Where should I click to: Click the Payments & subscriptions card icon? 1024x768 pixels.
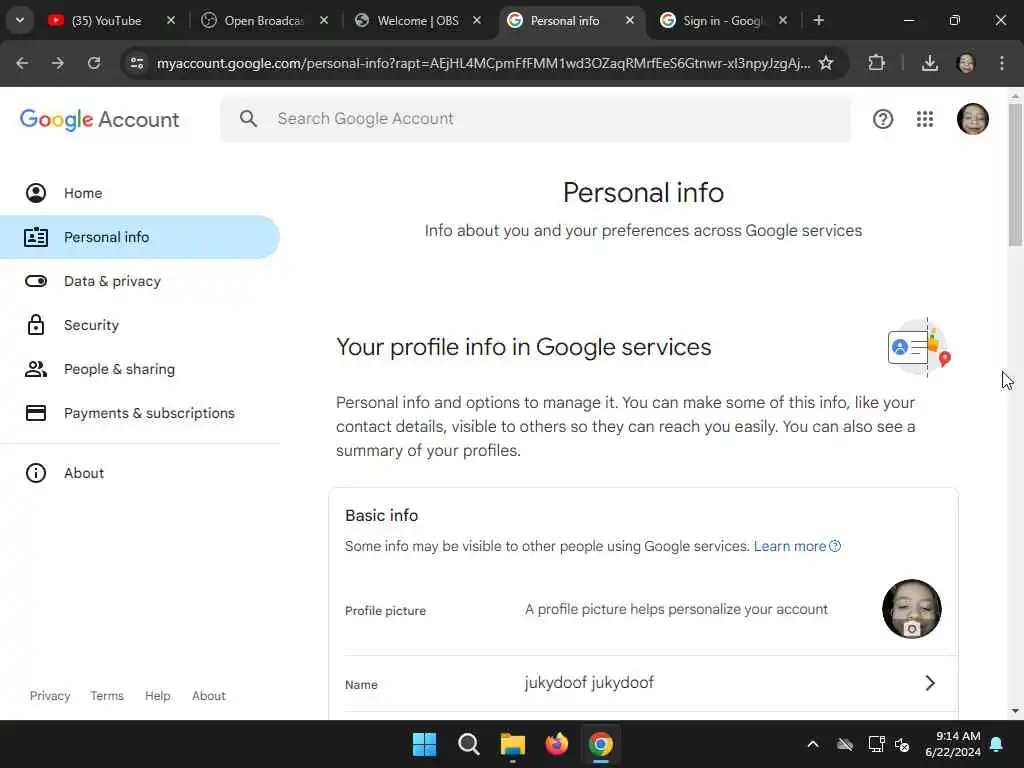click(x=36, y=413)
